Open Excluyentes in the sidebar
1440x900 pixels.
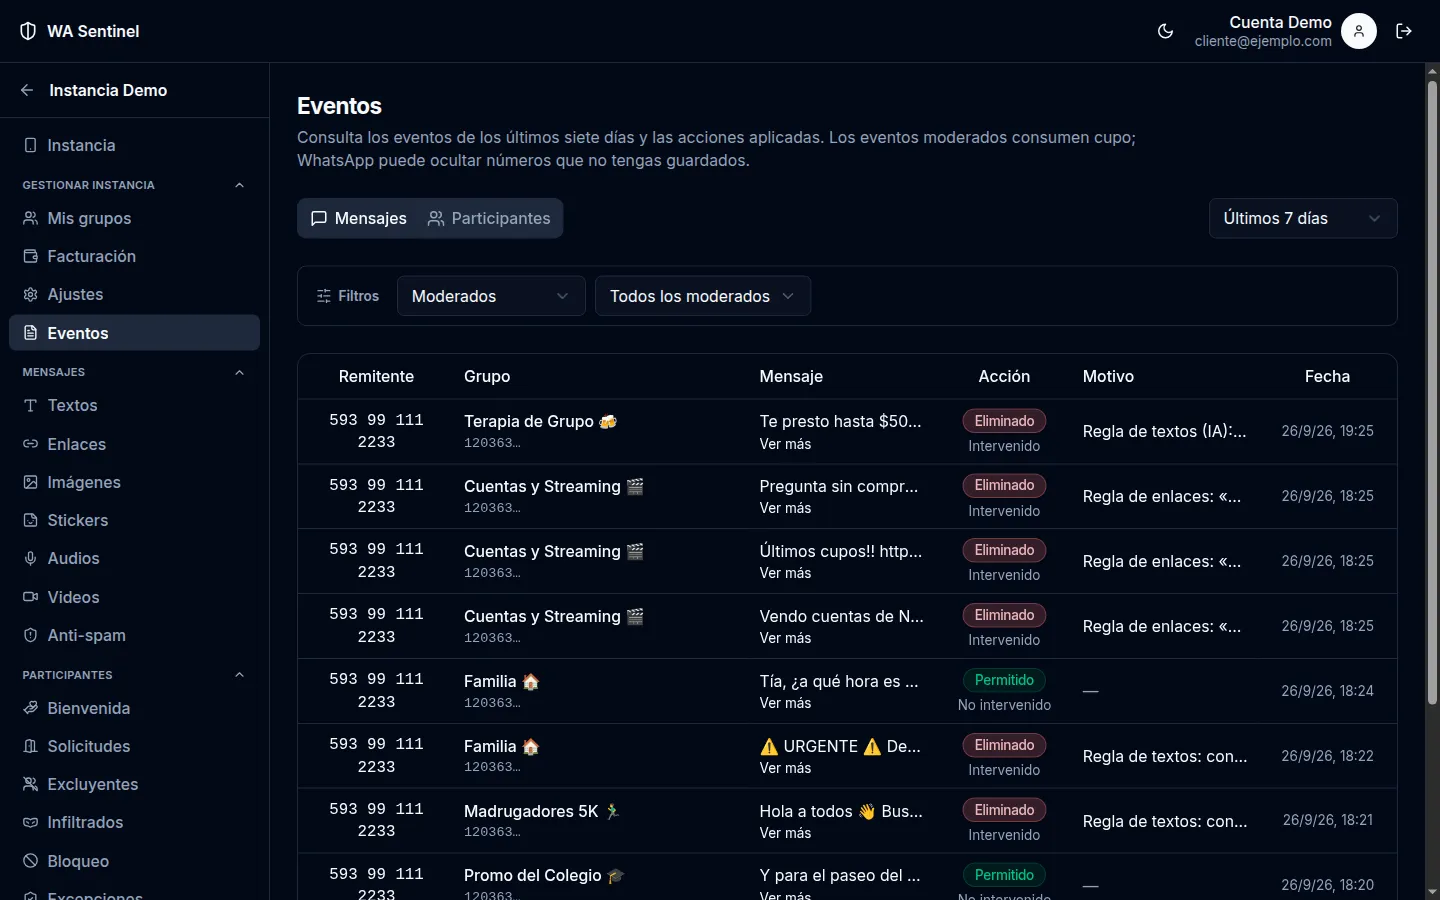134,784
